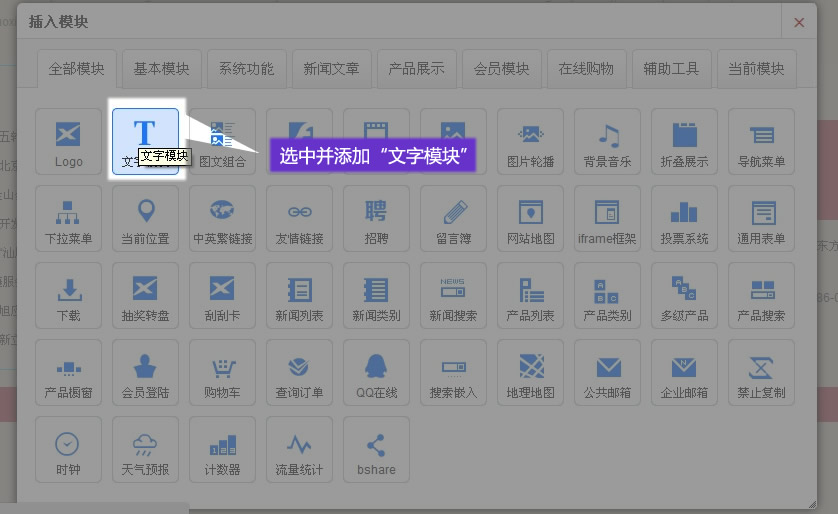Insert the bshare sharing module
The height and width of the screenshot is (514, 838).
point(376,449)
